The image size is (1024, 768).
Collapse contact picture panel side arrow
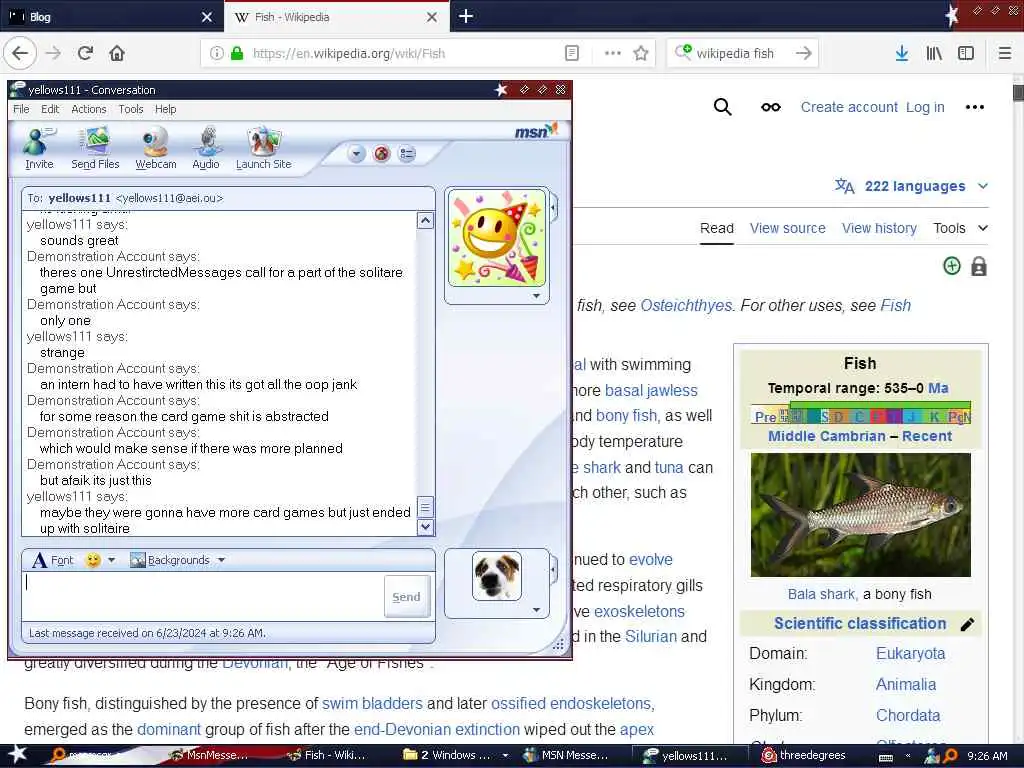pyautogui.click(x=553, y=209)
